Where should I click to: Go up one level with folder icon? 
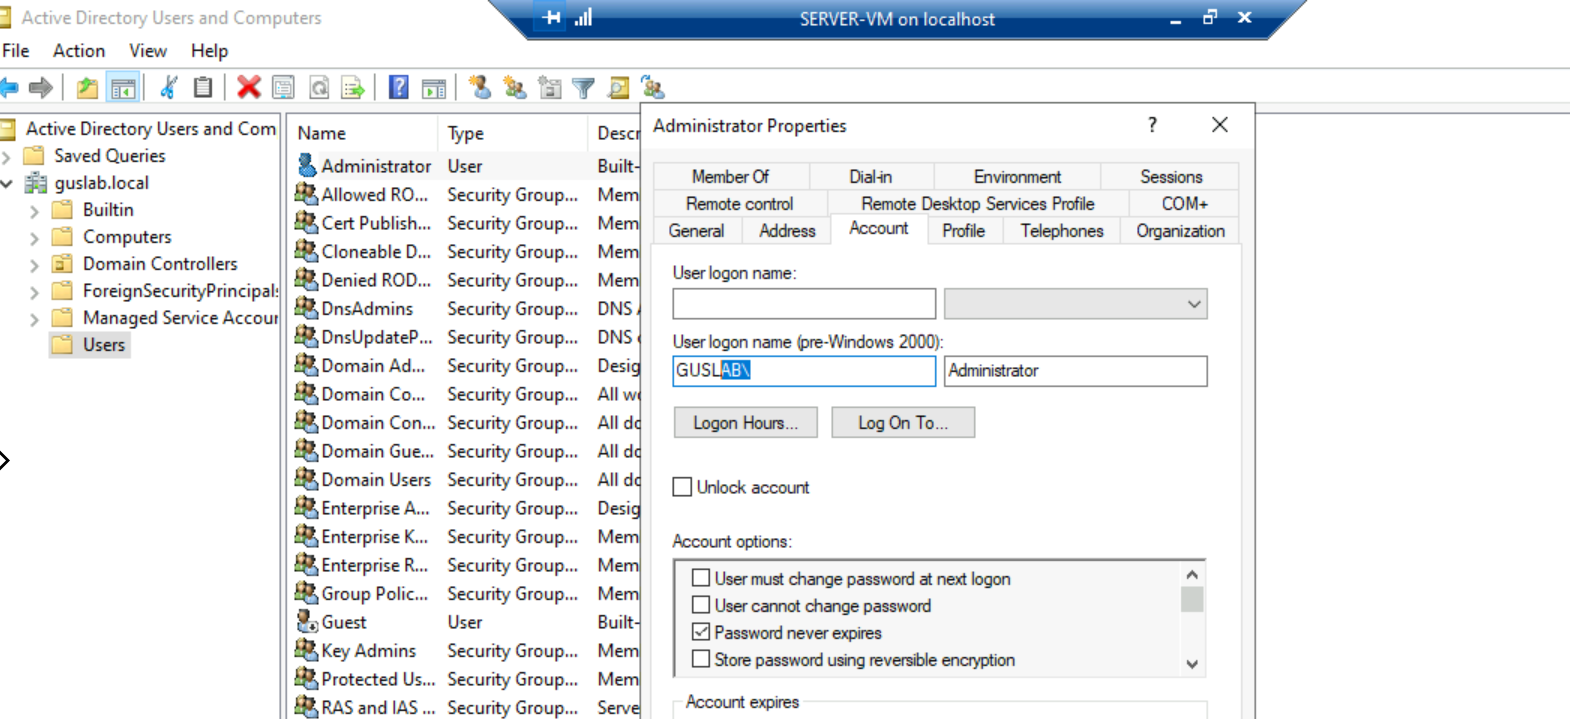88,88
